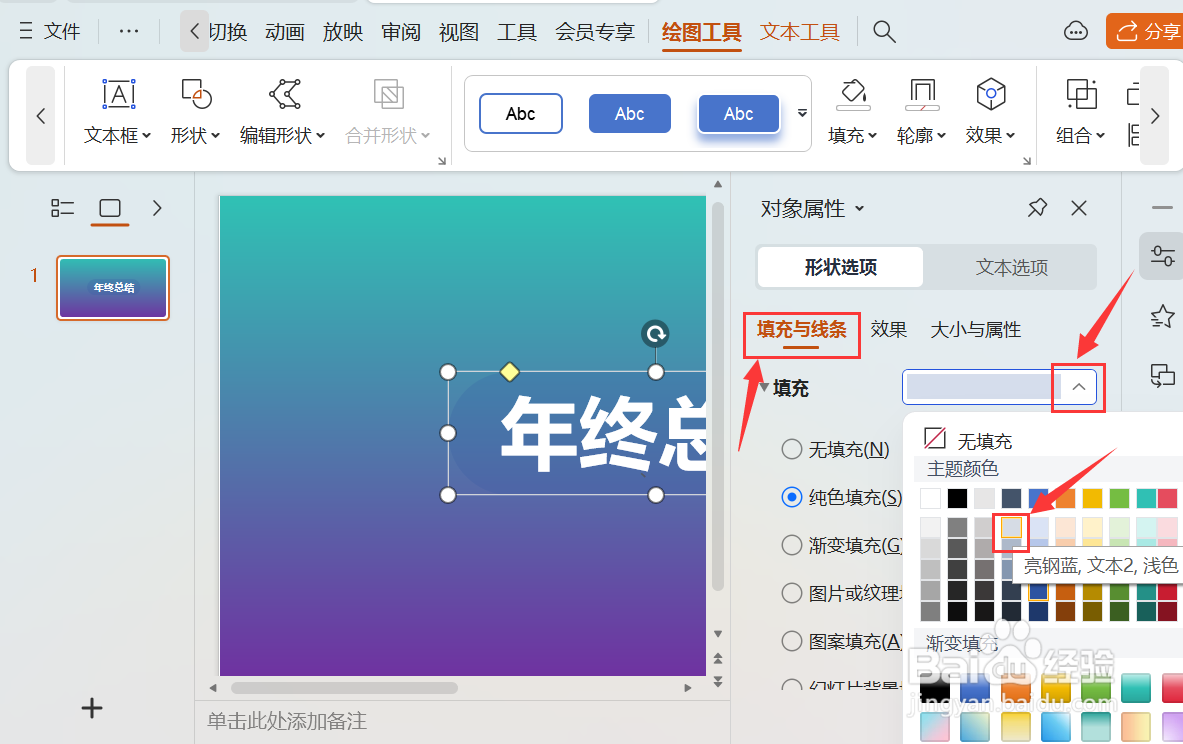This screenshot has width=1183, height=744.
Task: Select the 无填充 radio option
Action: [791, 449]
